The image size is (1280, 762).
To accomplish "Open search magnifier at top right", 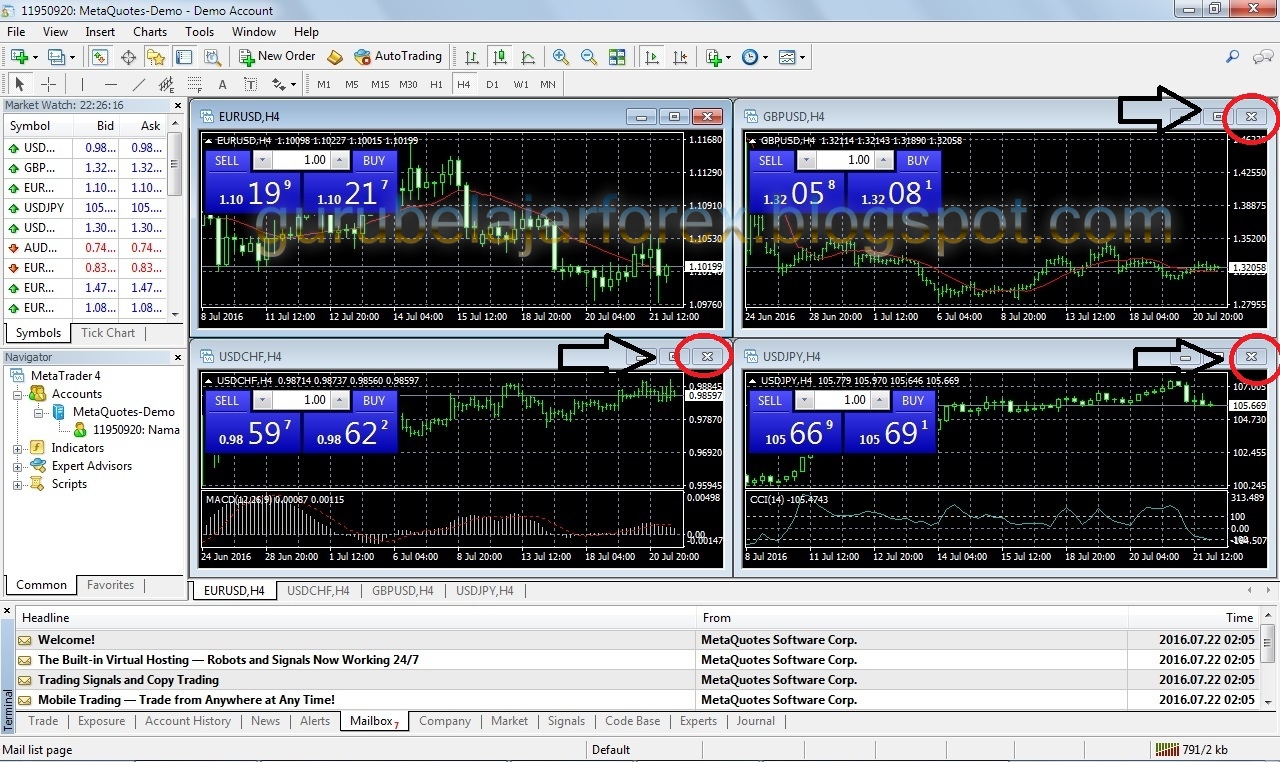I will [x=1233, y=57].
